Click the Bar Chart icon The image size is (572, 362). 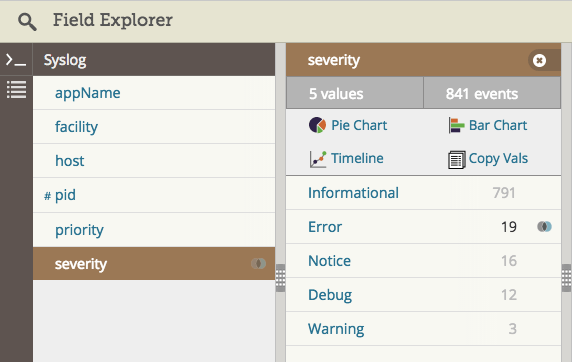point(456,126)
